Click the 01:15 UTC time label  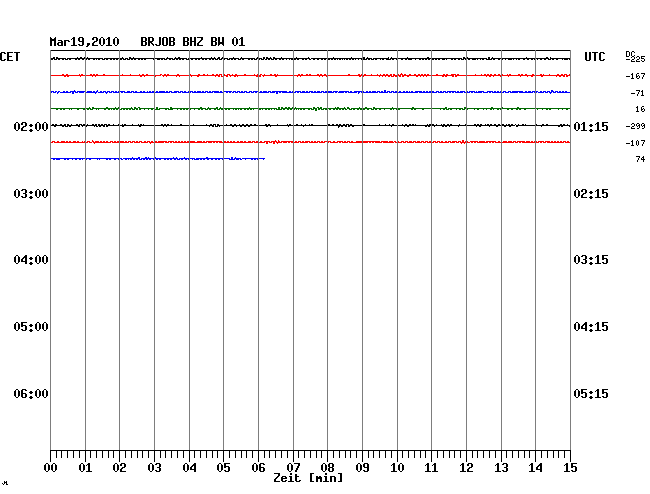[591, 126]
